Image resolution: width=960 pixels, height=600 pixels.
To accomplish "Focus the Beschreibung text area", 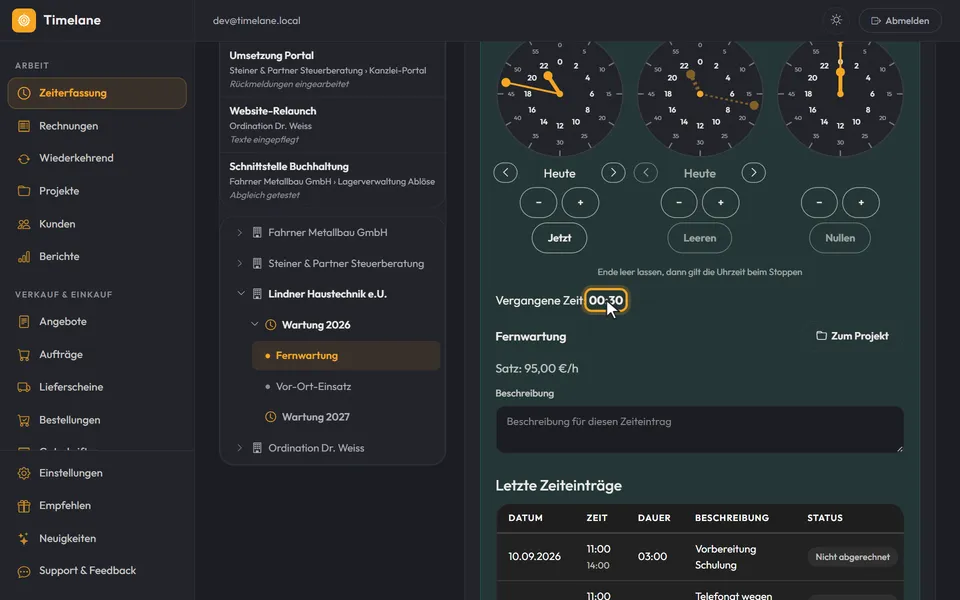I will [699, 430].
